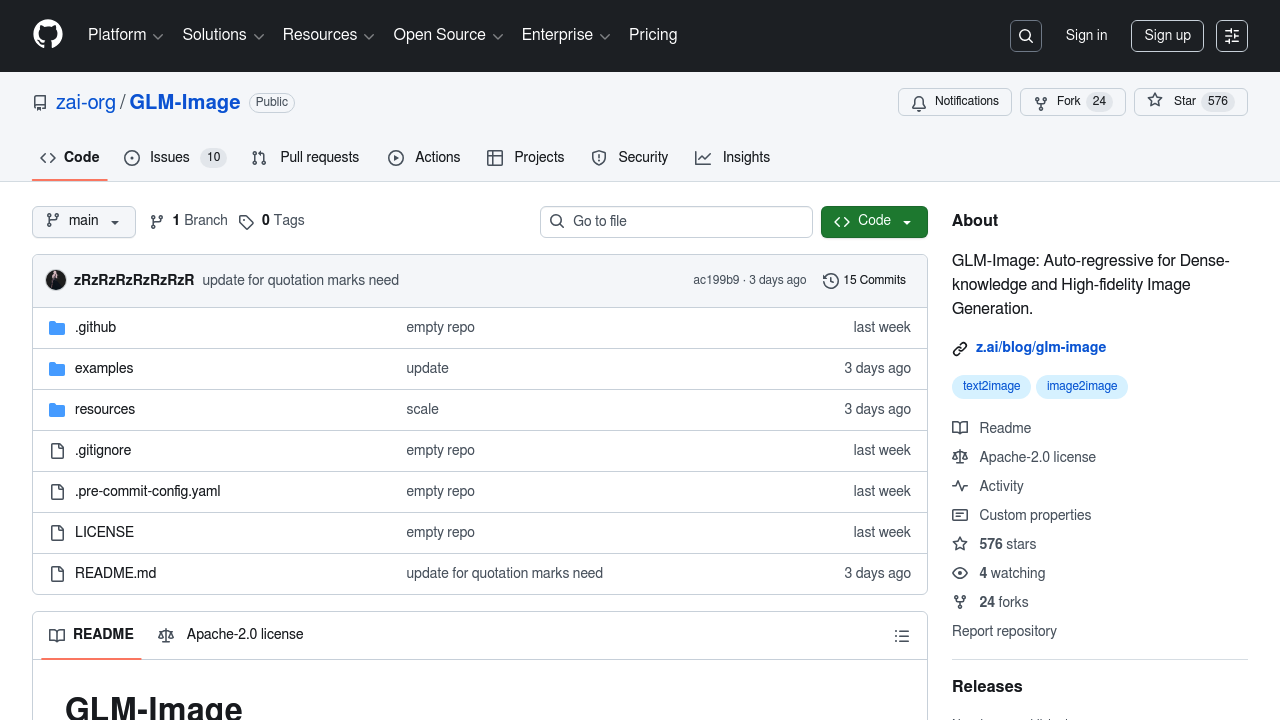Open the search icon in the header
This screenshot has height=720, width=1280.
point(1025,35)
